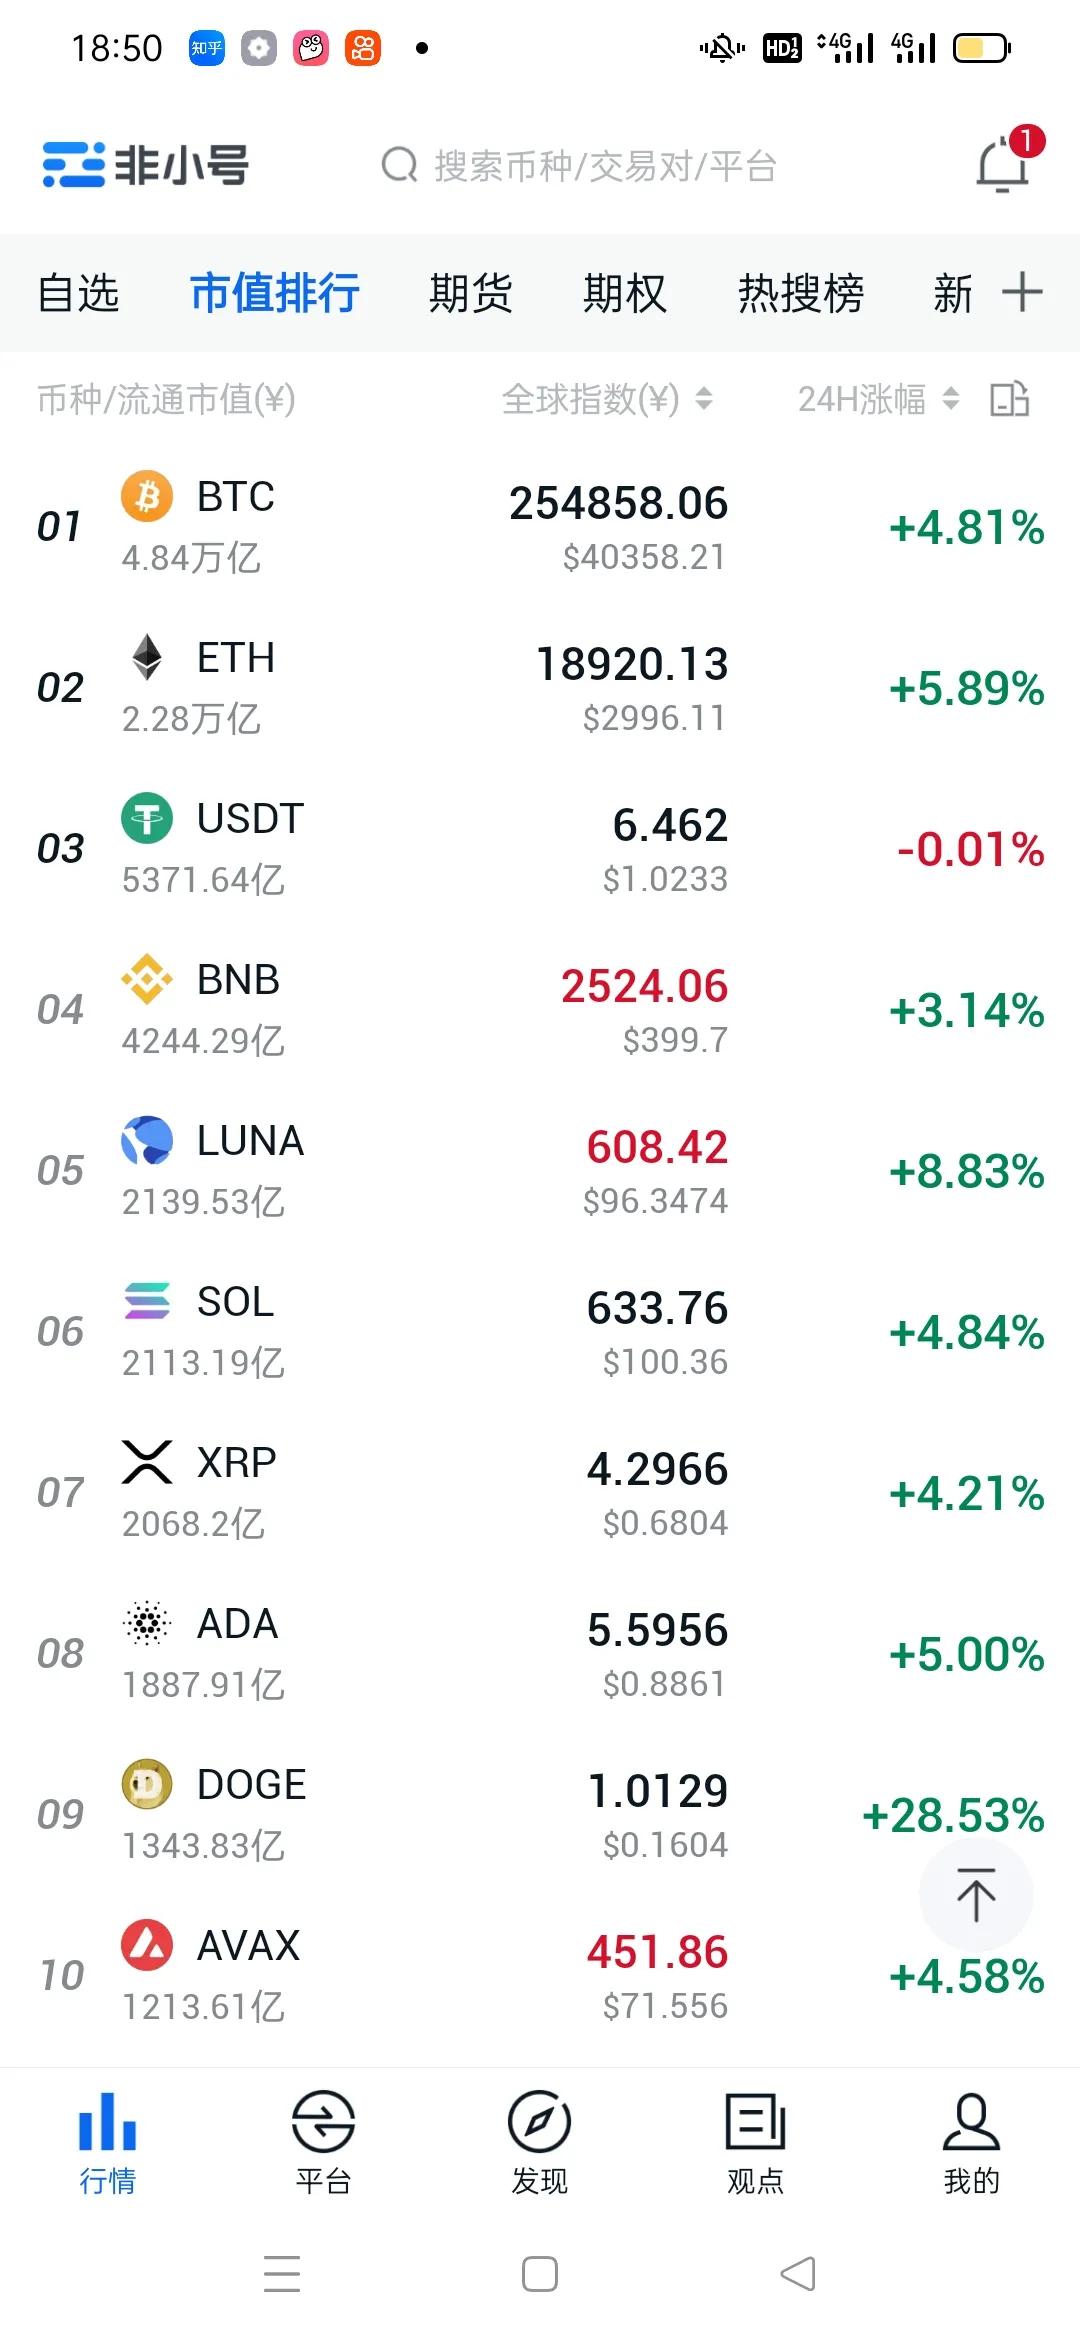
Task: Open the 发现 compass icon
Action: 539,2120
